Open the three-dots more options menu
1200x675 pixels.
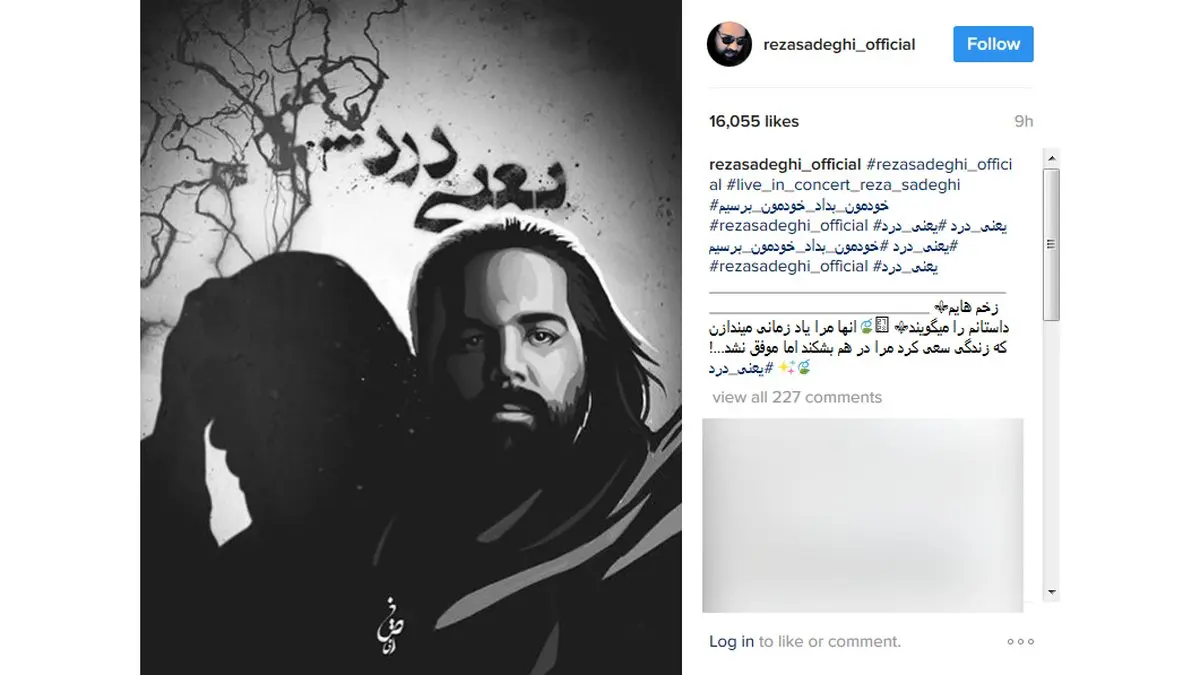tap(1020, 642)
